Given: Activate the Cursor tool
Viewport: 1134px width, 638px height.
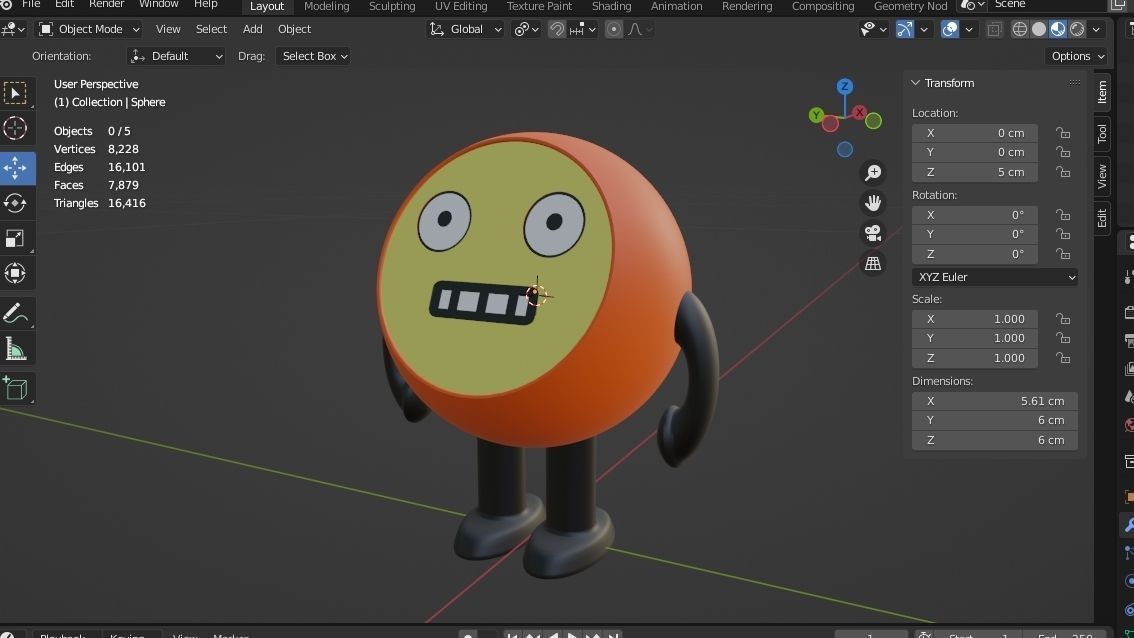Looking at the screenshot, I should (15, 129).
